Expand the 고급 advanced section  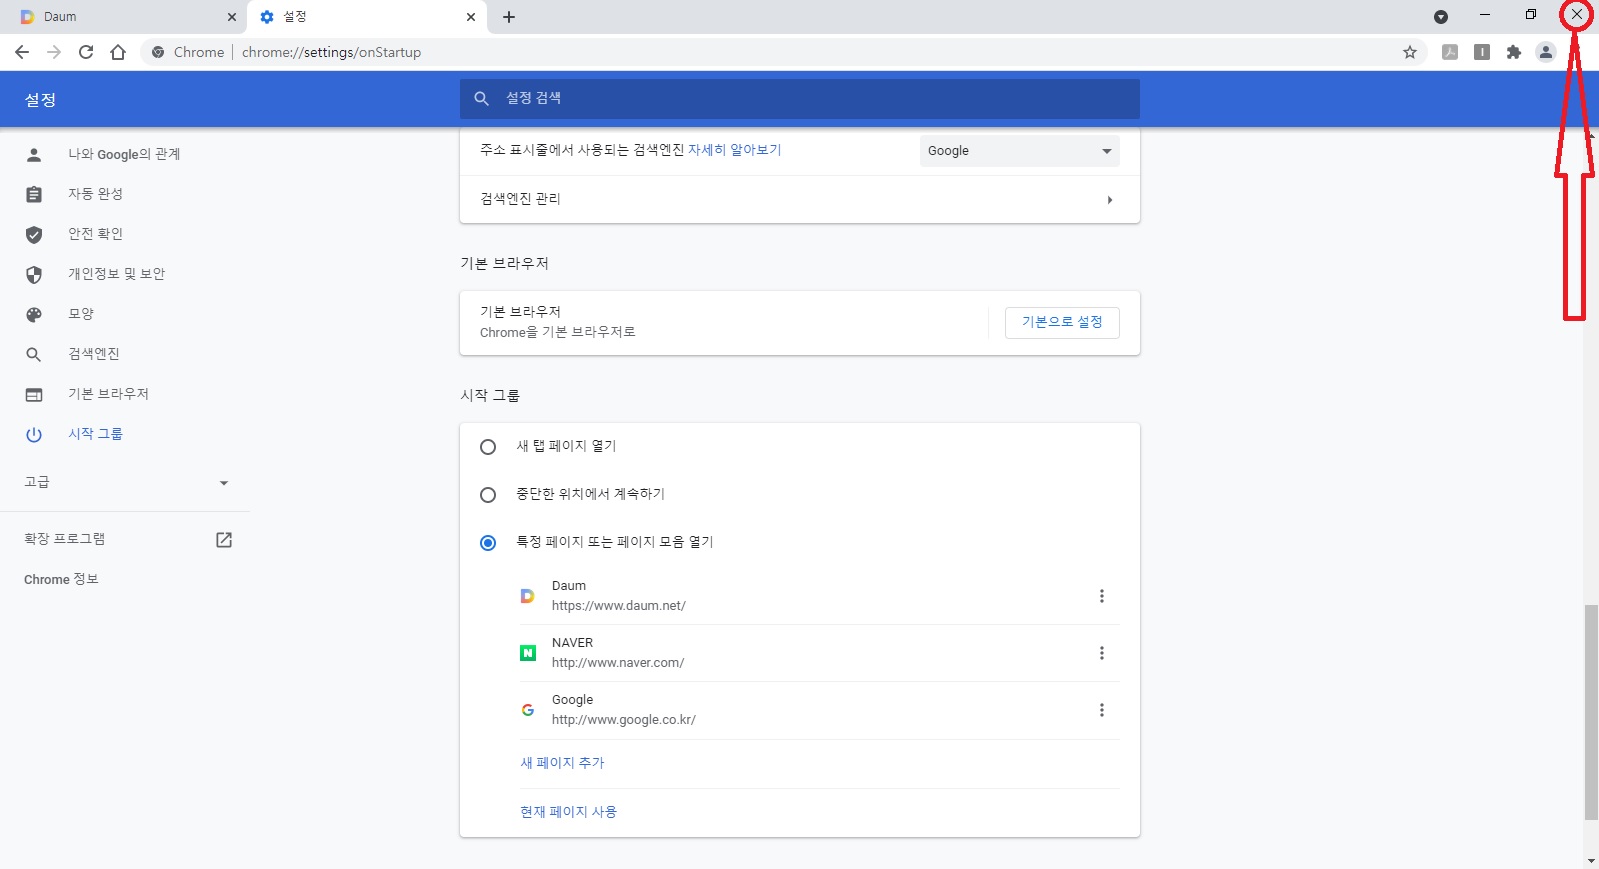pyautogui.click(x=125, y=482)
